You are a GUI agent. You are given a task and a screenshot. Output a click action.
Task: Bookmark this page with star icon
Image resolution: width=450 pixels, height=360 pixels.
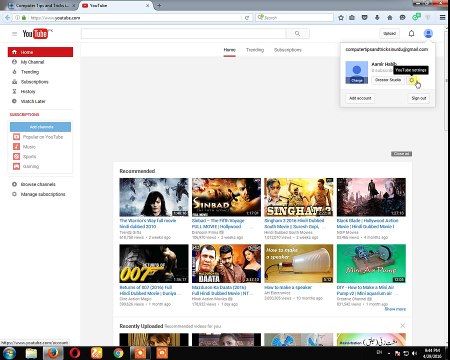coord(341,18)
